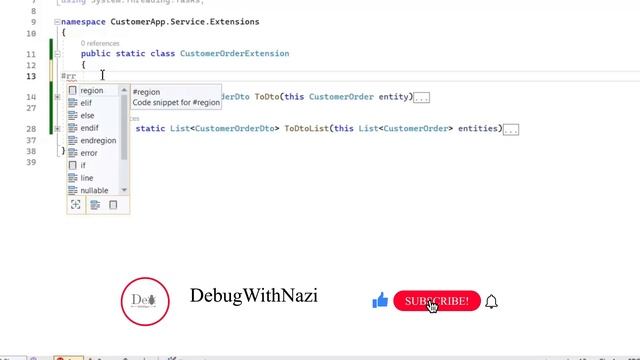Click the DebugWithNazi channel name
The height and width of the screenshot is (360, 640).
pyautogui.click(x=253, y=296)
